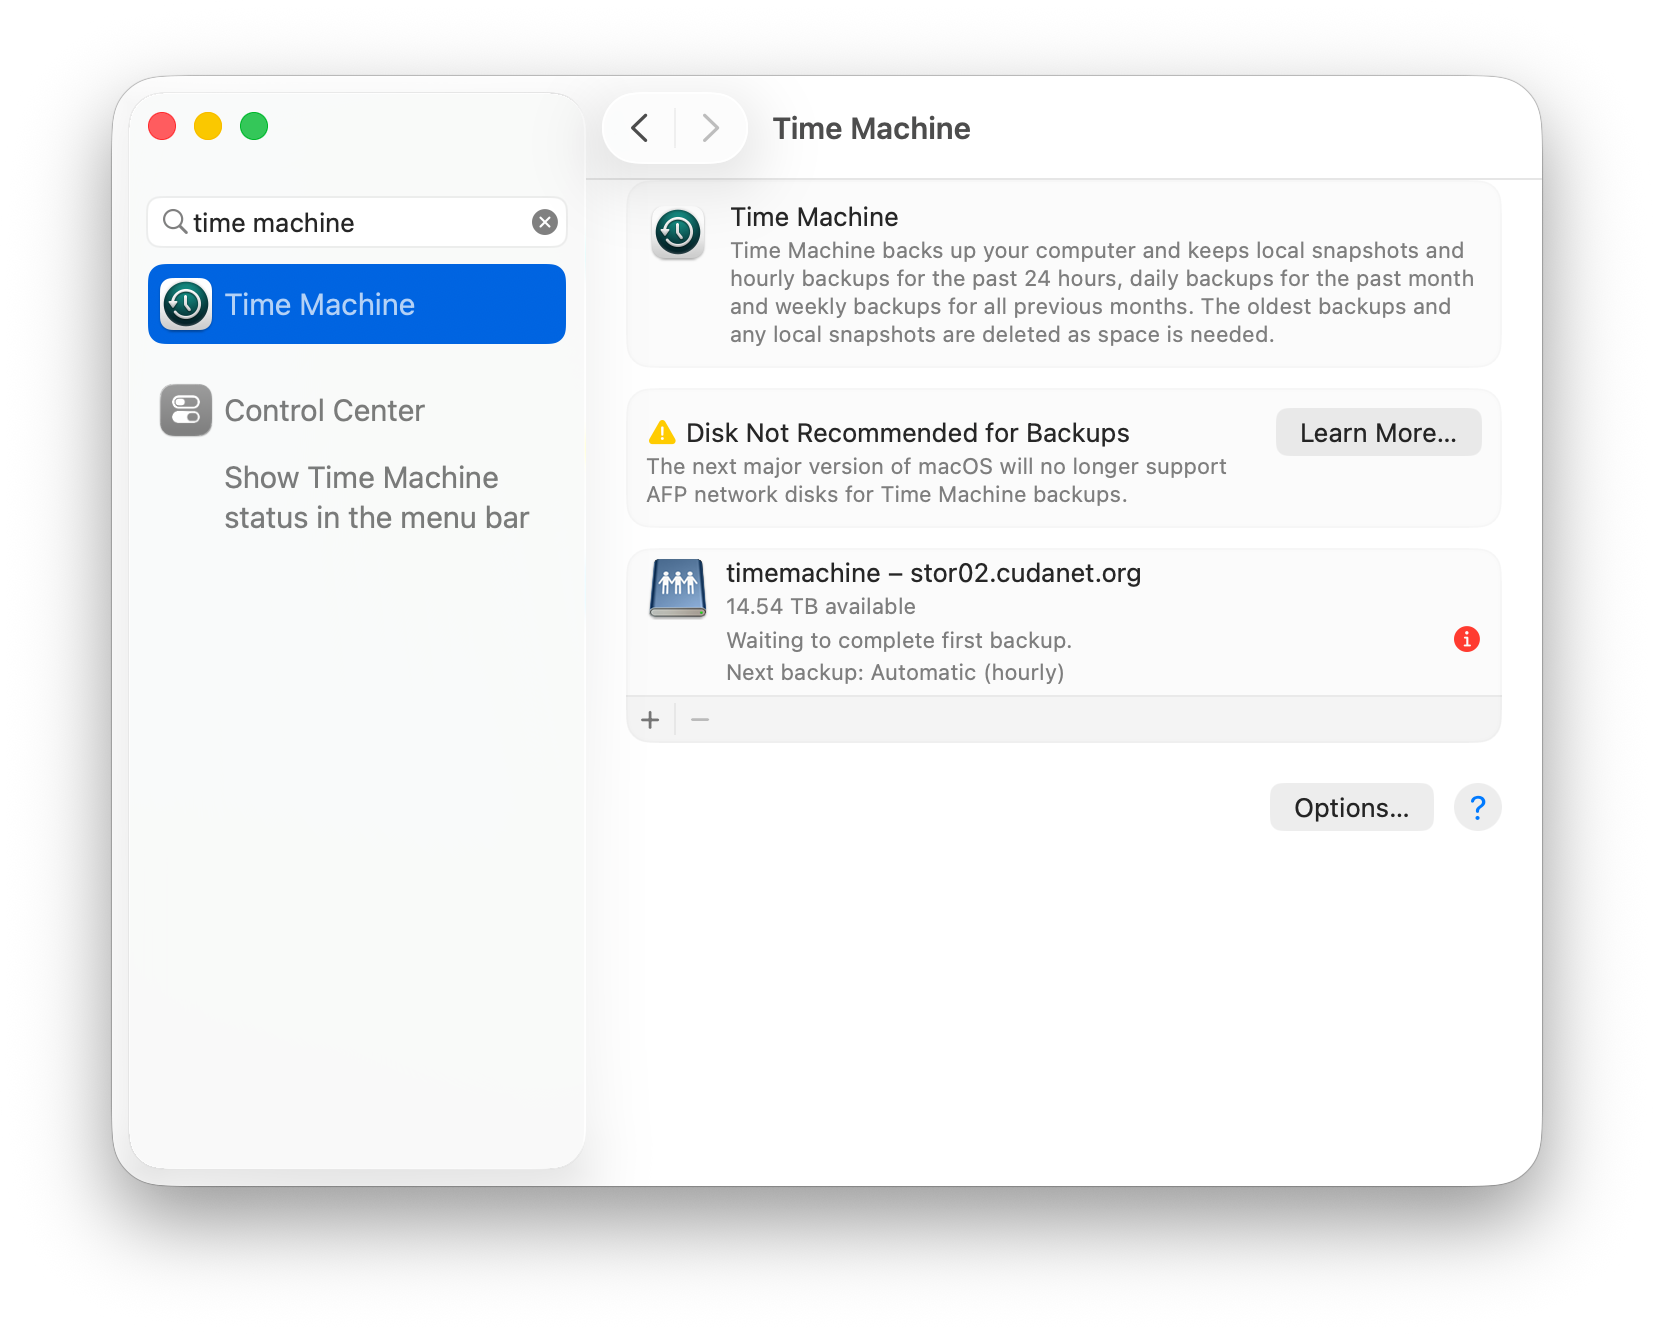Open the Options... dialog
This screenshot has width=1654, height=1334.
(1351, 807)
